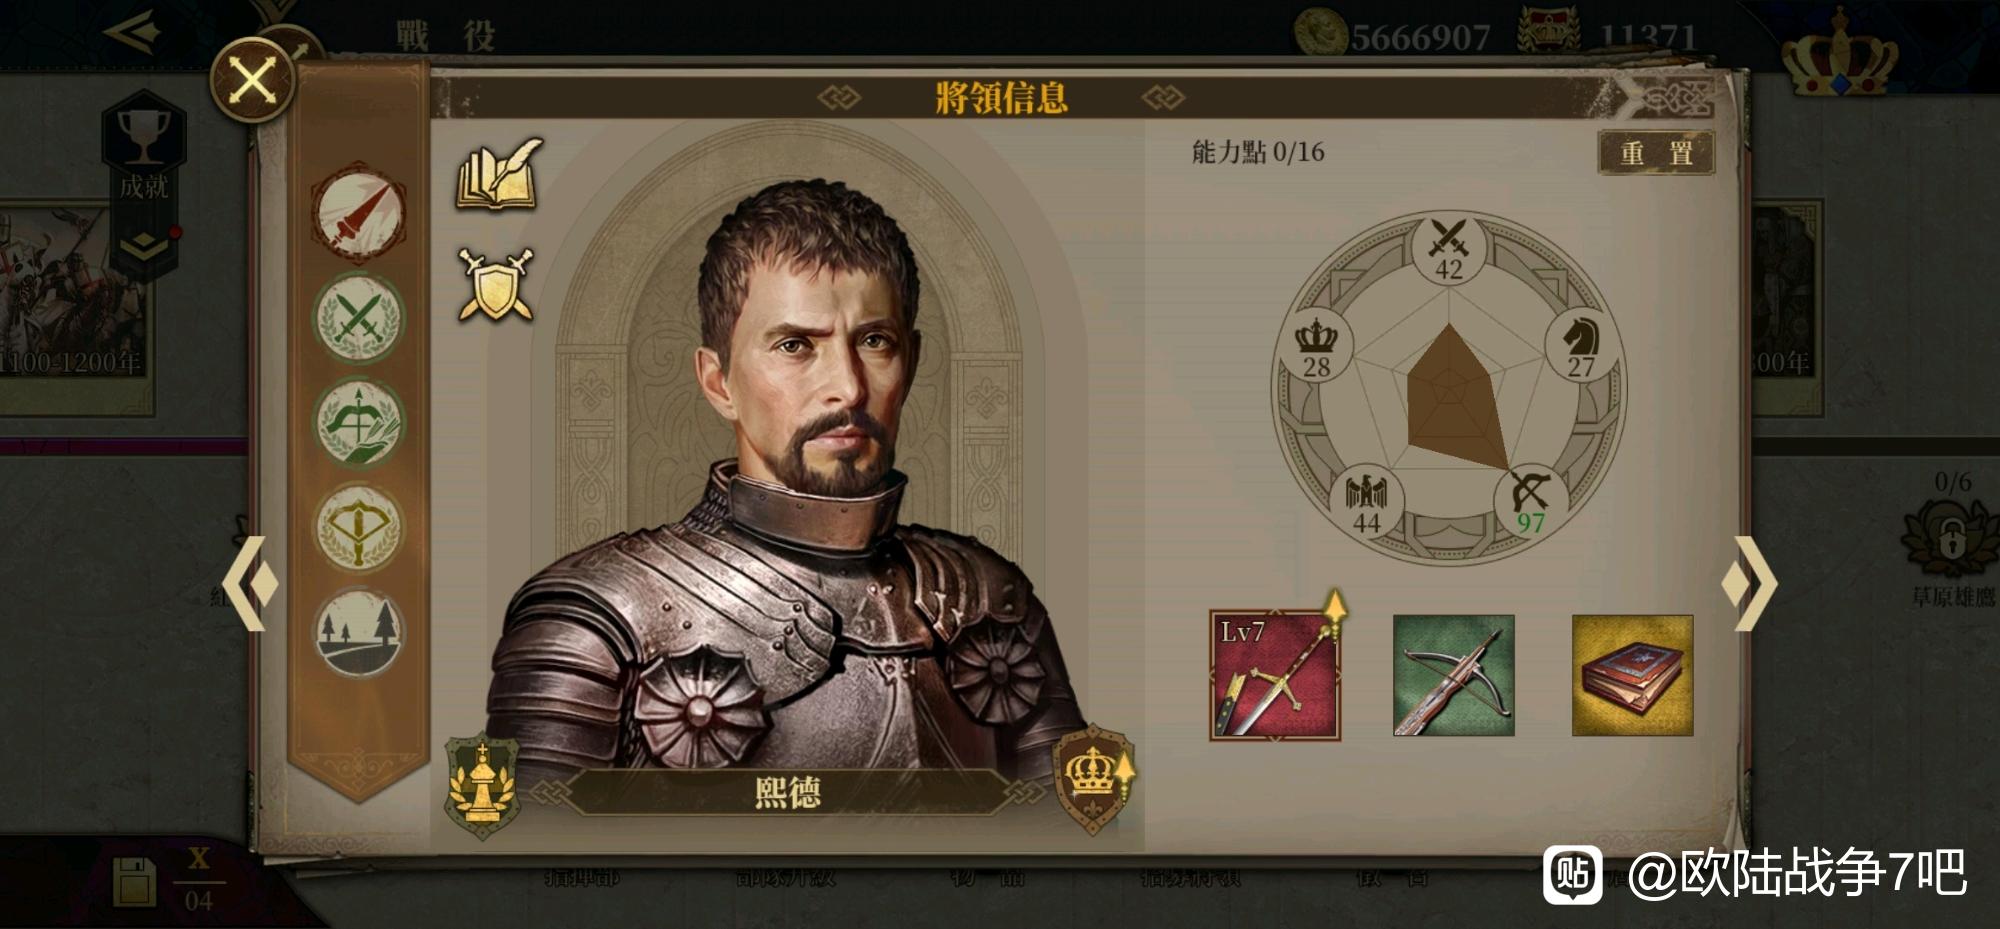Viewport: 2000px width, 929px height.
Task: Click the red book item slot
Action: [x=1632, y=675]
